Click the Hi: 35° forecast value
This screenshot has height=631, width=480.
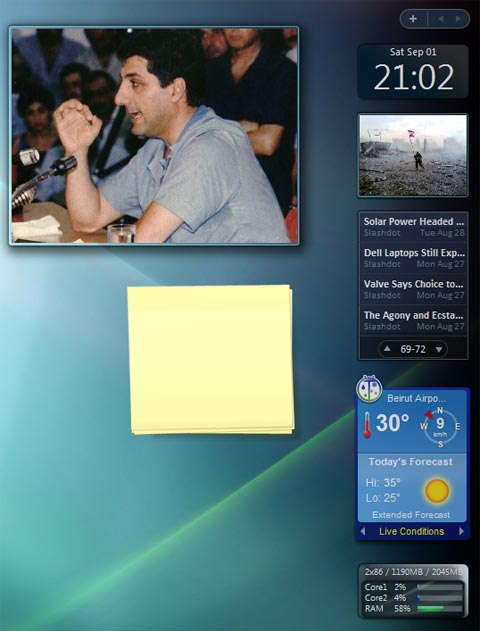383,483
